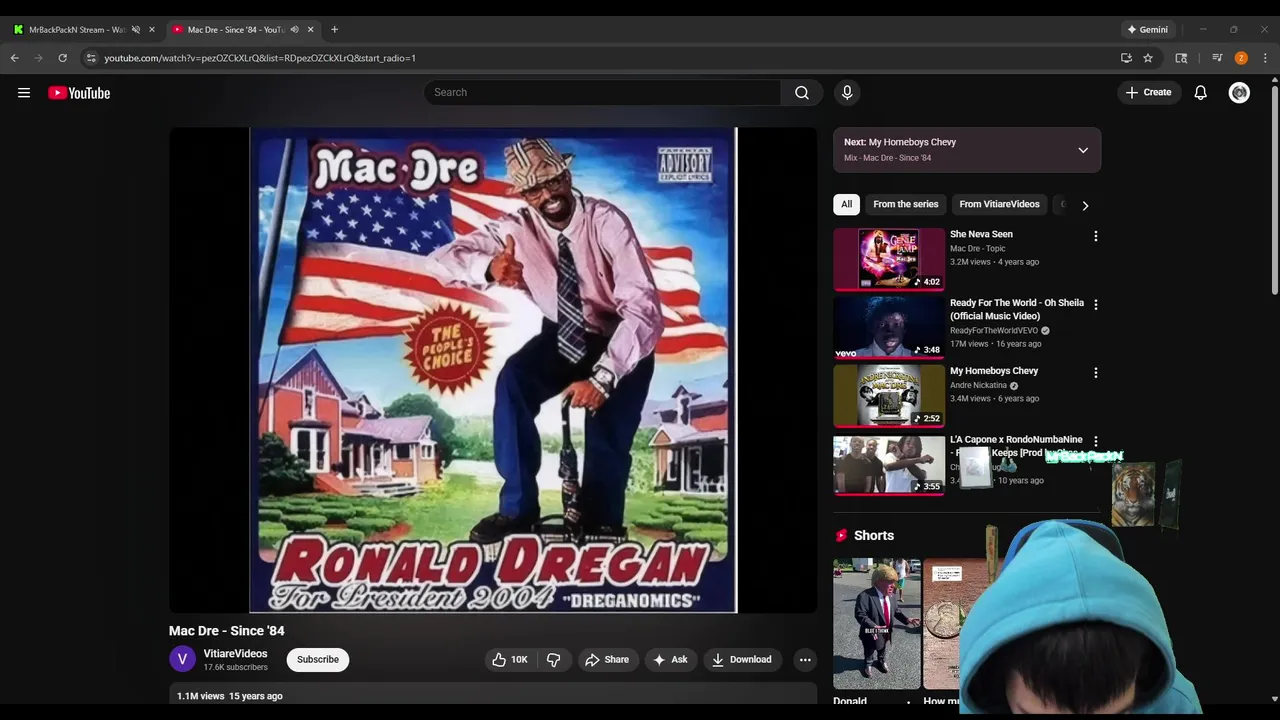The height and width of the screenshot is (720, 1280).
Task: Unmute the MrBackPackN Stream tab
Action: (x=136, y=29)
